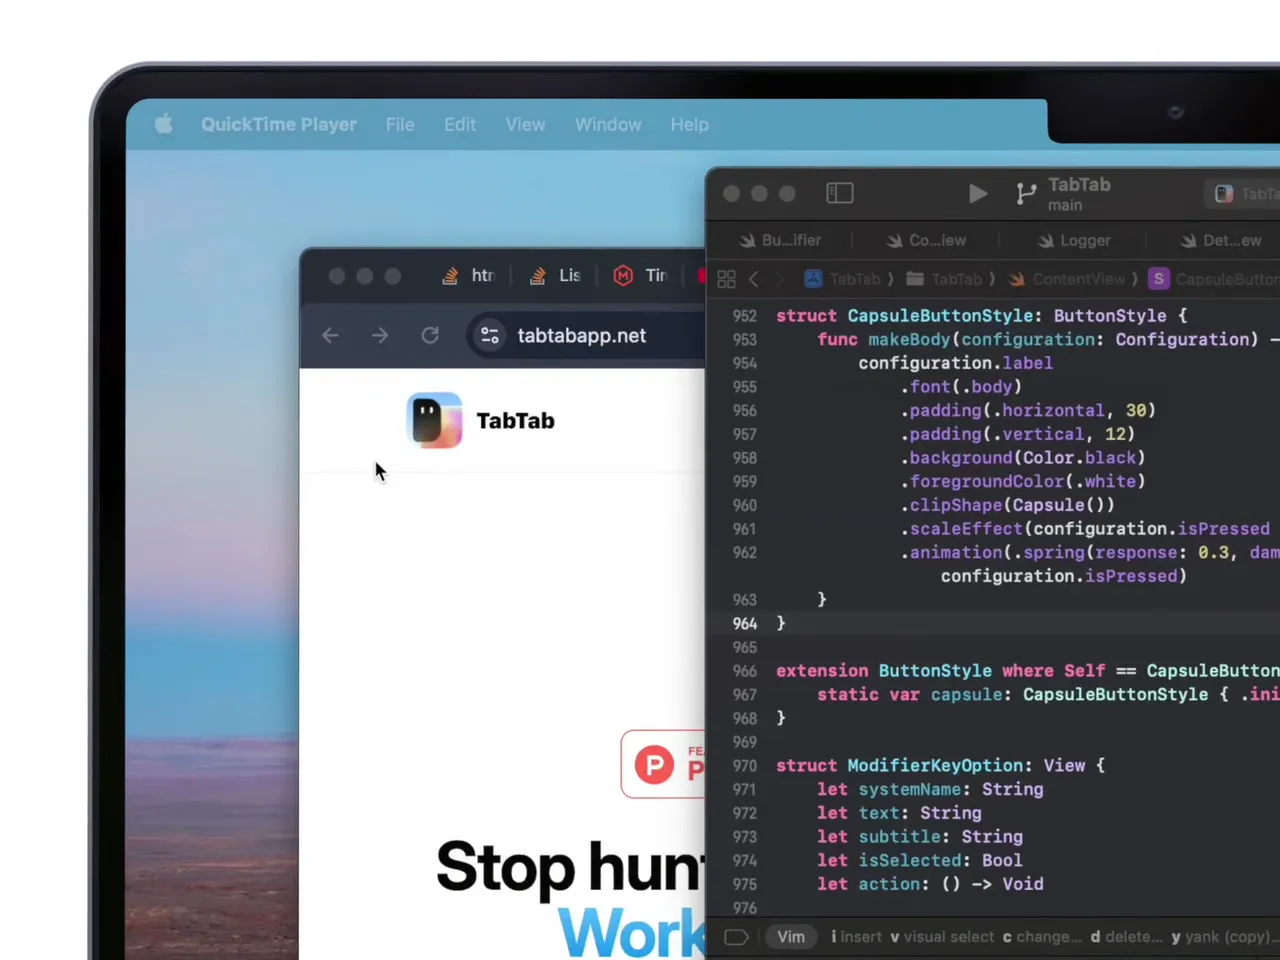Open the Window menu
Viewport: 1280px width, 960px height.
(x=608, y=124)
